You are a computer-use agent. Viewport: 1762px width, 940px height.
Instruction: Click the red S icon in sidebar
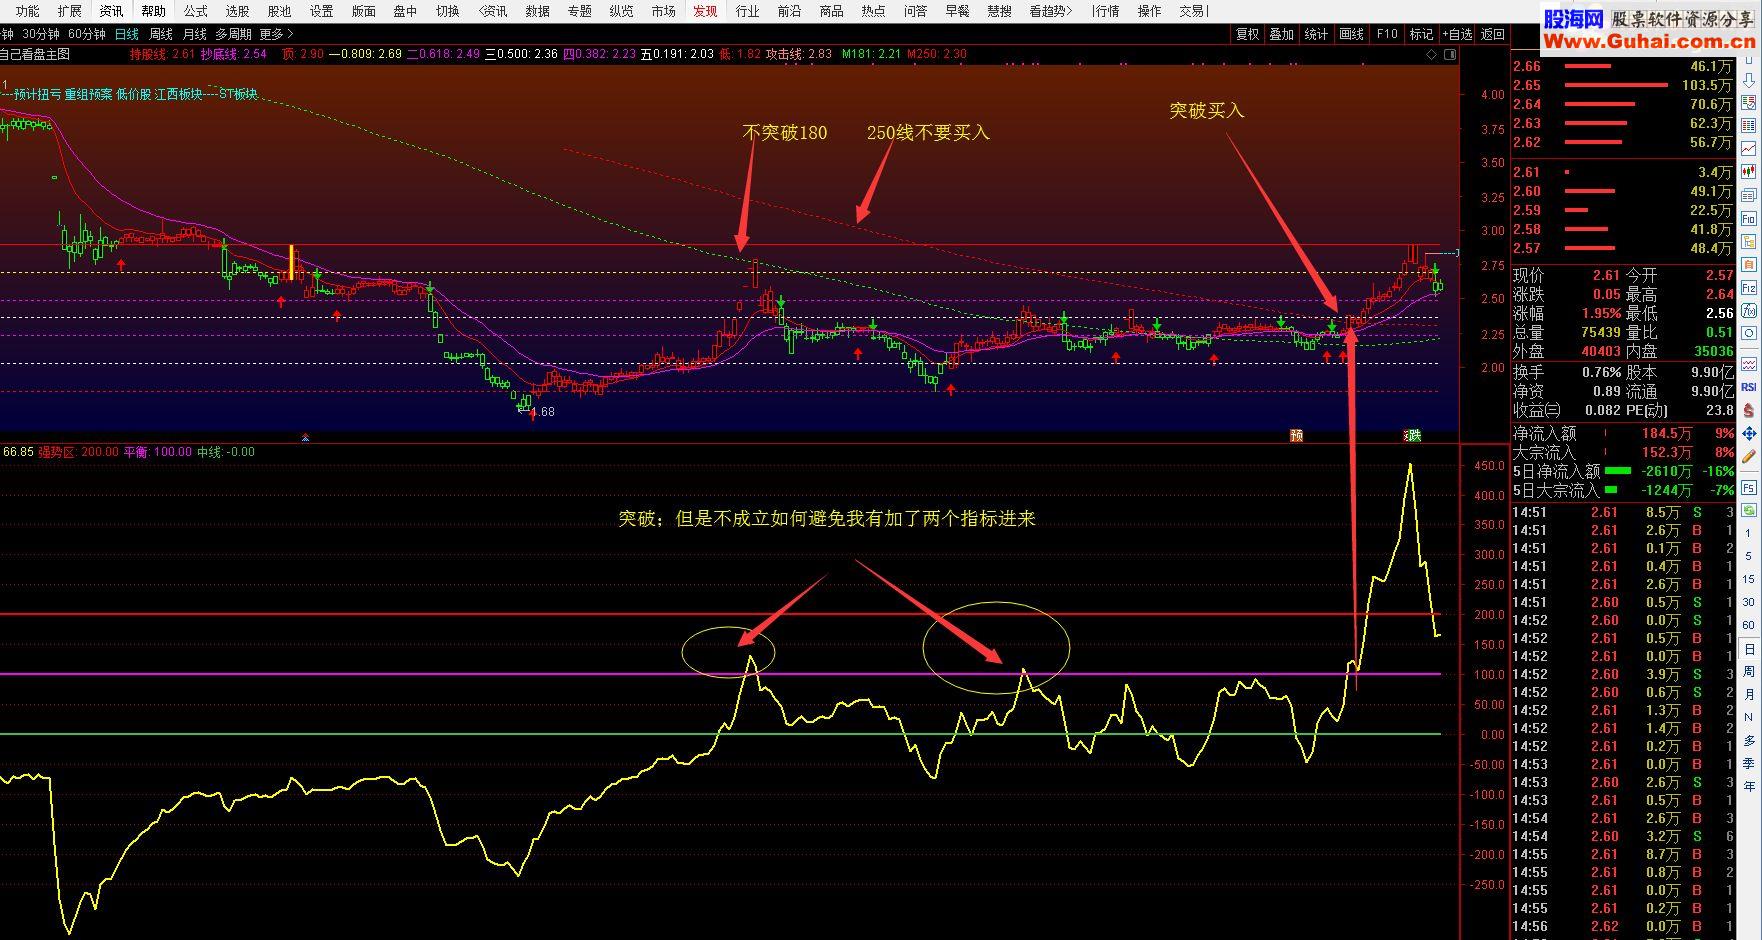point(1749,410)
